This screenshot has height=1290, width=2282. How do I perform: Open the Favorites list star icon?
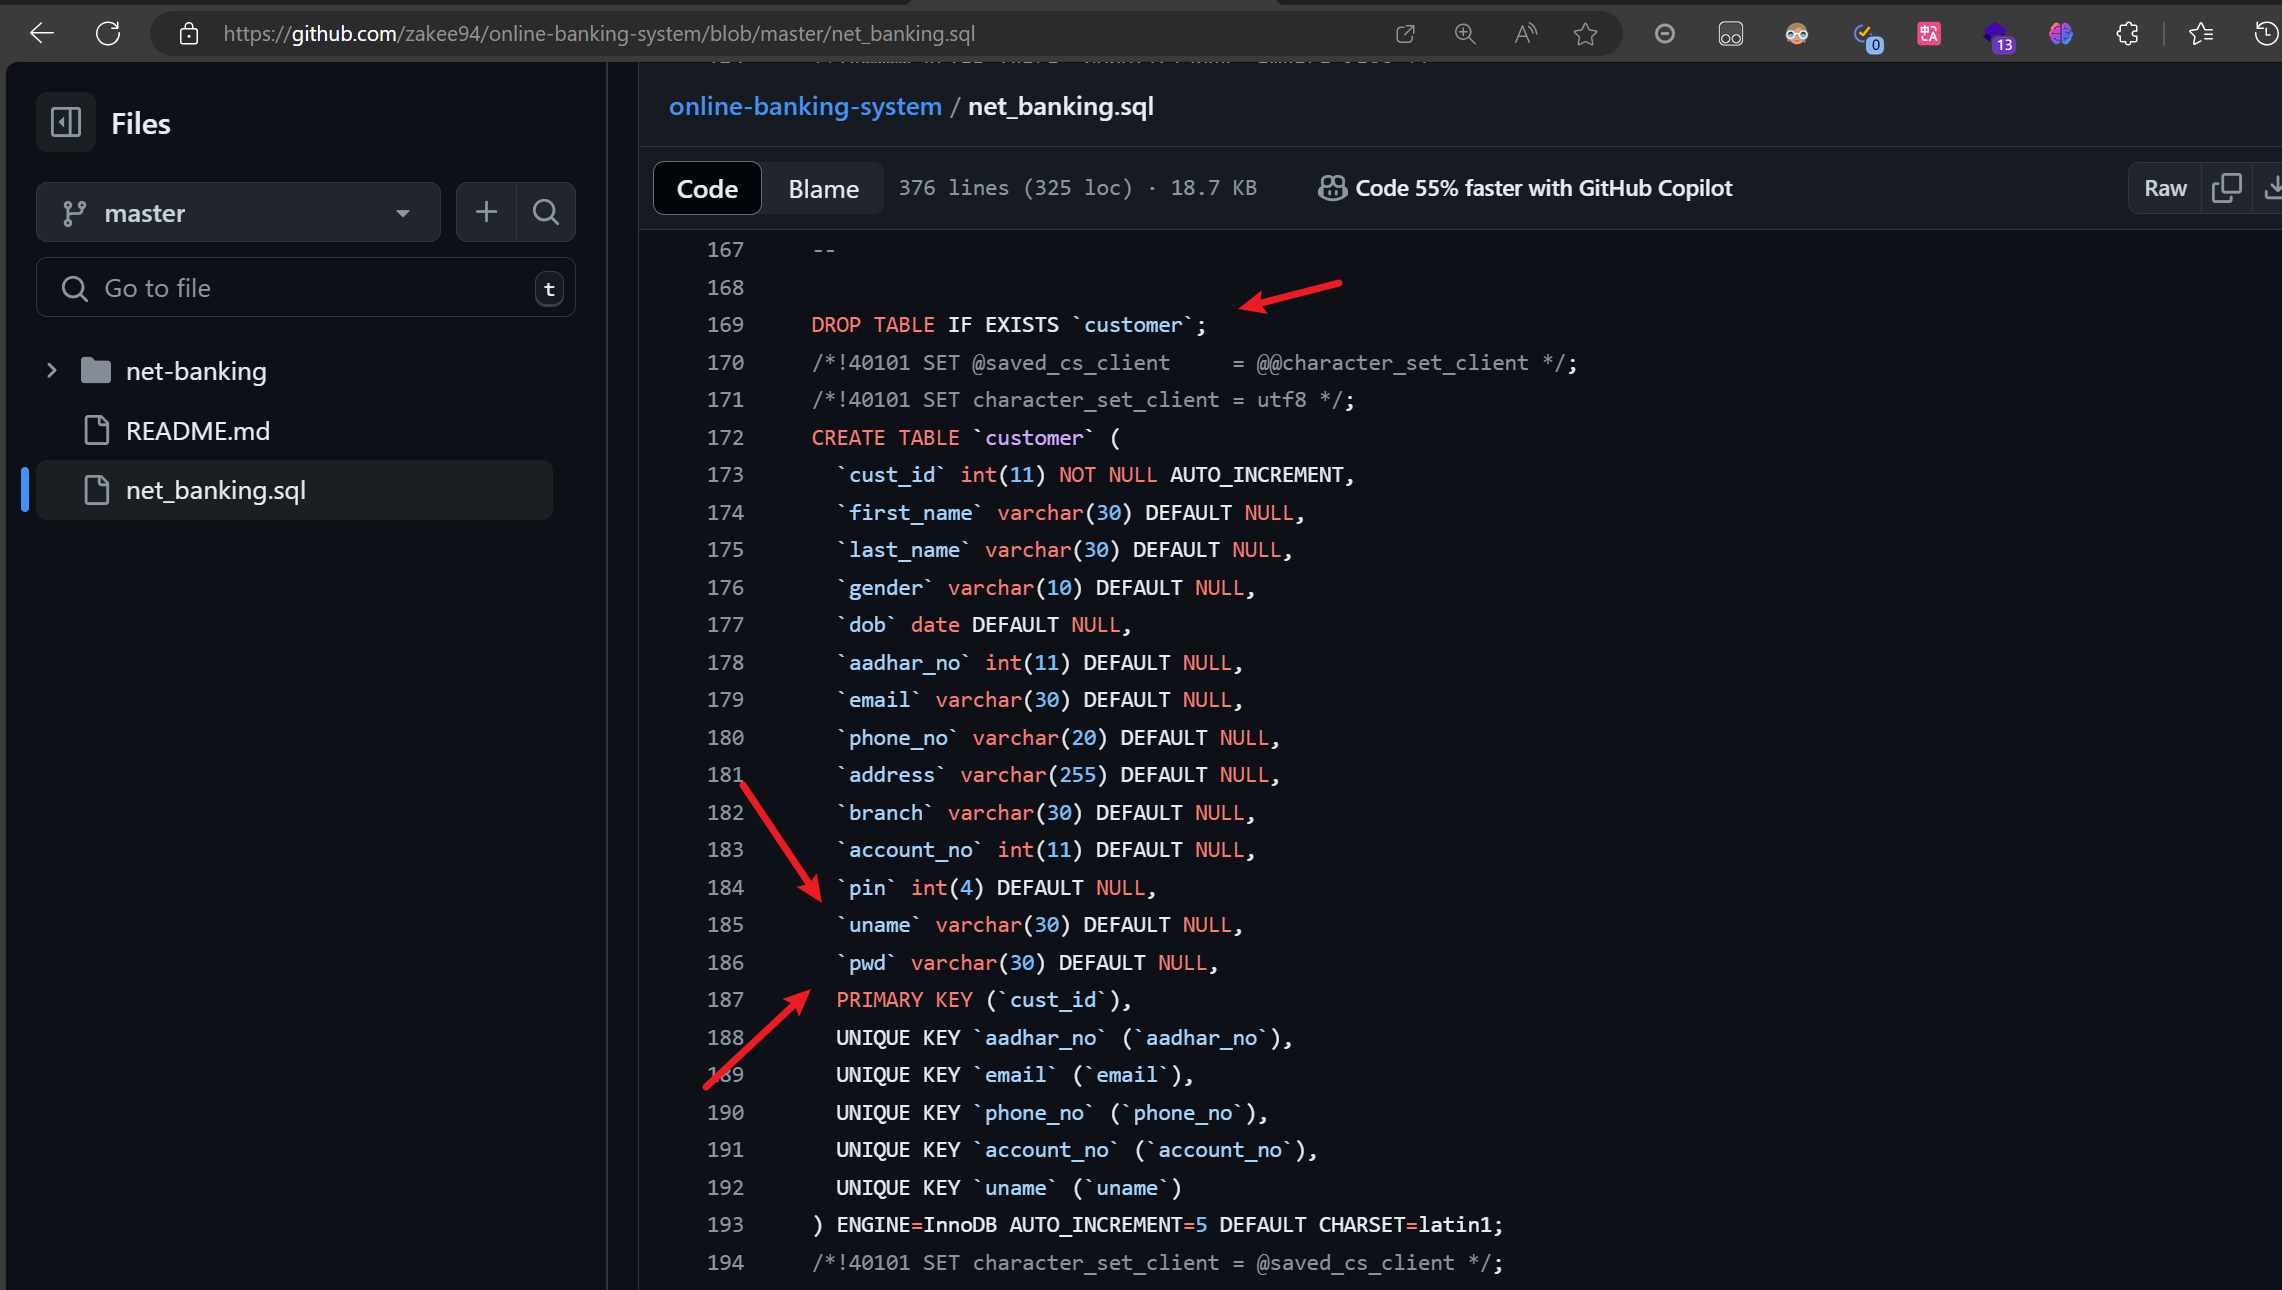pyautogui.click(x=2200, y=34)
